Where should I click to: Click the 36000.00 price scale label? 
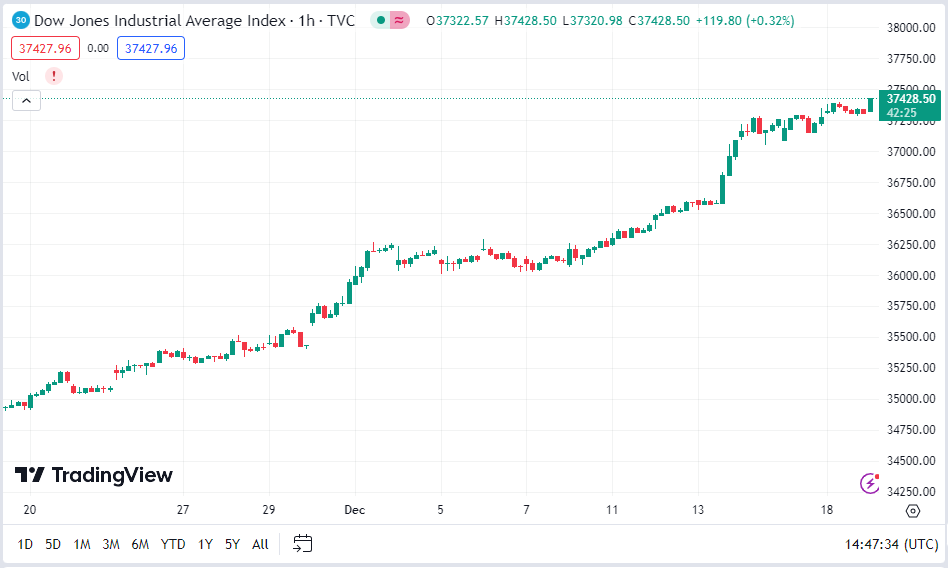coord(911,275)
